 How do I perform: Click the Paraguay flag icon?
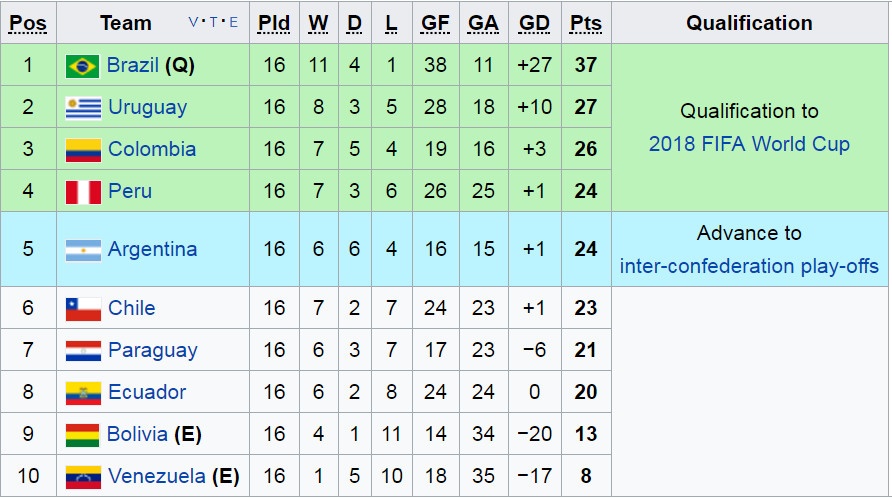[83, 351]
